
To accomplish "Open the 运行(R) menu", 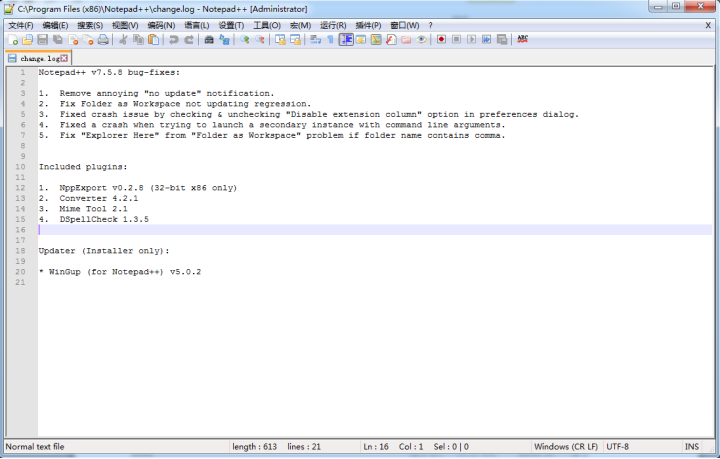I will pyautogui.click(x=333, y=25).
